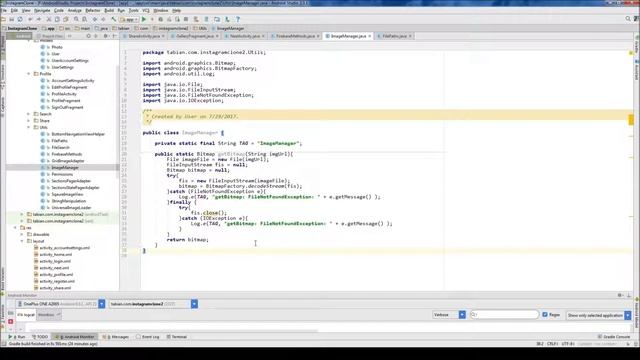Open the Terminal tool window button
640x360 pixels.
tap(177, 337)
